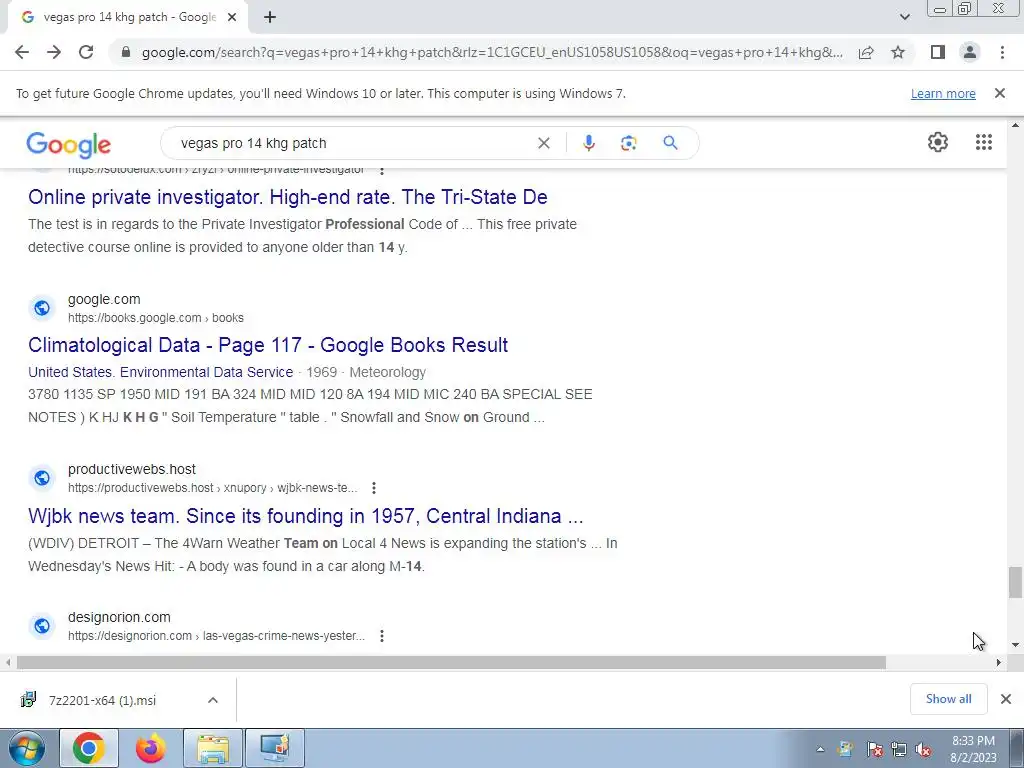Screen dimensions: 1024x768
Task: Reload the current page
Action: (x=86, y=52)
